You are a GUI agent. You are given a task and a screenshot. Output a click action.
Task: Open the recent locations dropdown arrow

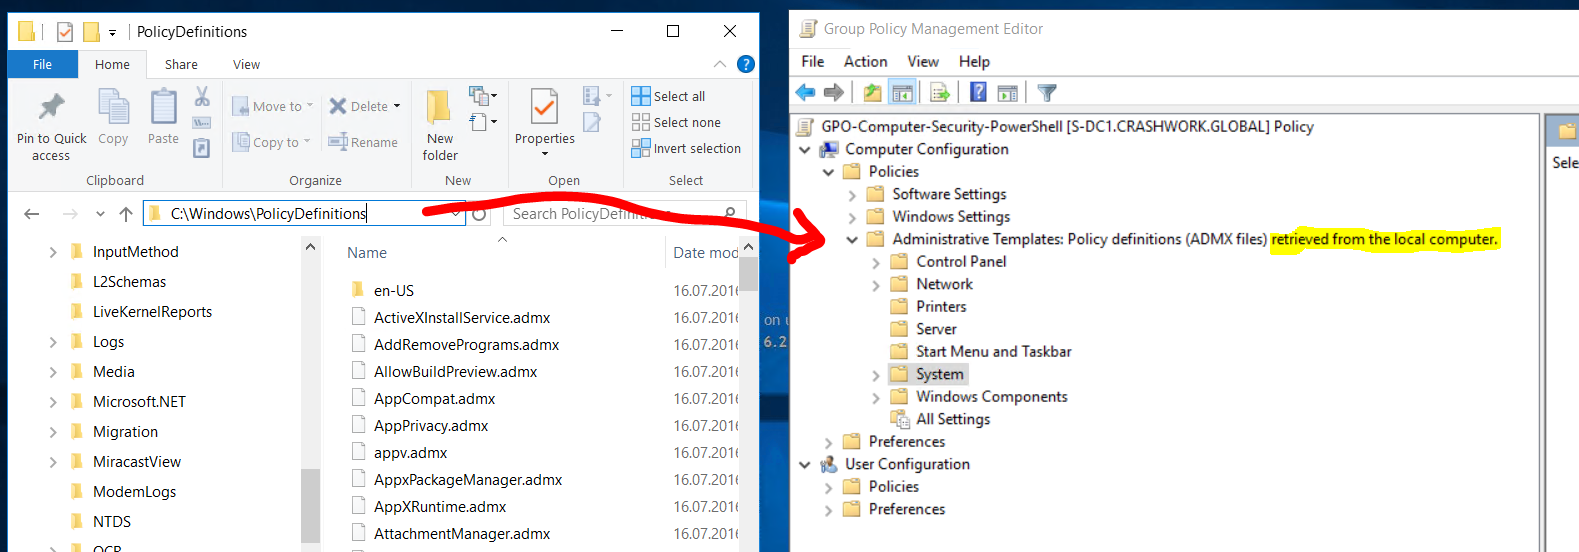tap(100, 213)
